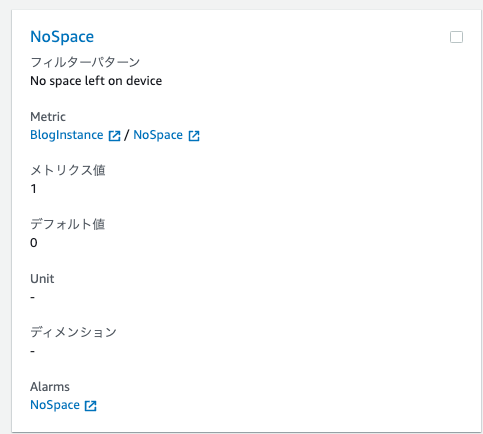
Task: Open the BlogInstance namespace link
Action: [67, 135]
